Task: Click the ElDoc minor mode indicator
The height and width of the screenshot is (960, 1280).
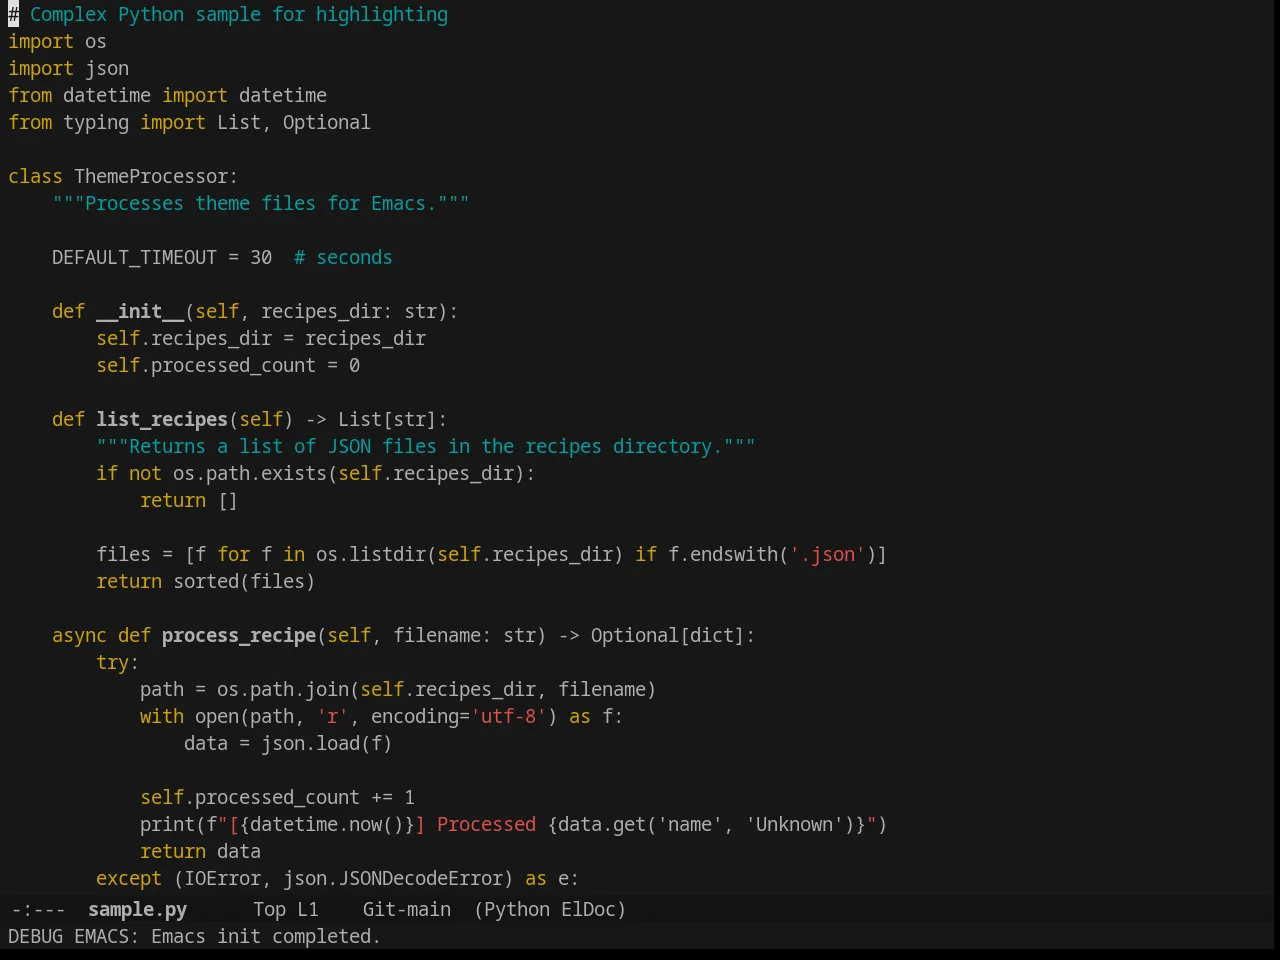Action: (x=588, y=909)
